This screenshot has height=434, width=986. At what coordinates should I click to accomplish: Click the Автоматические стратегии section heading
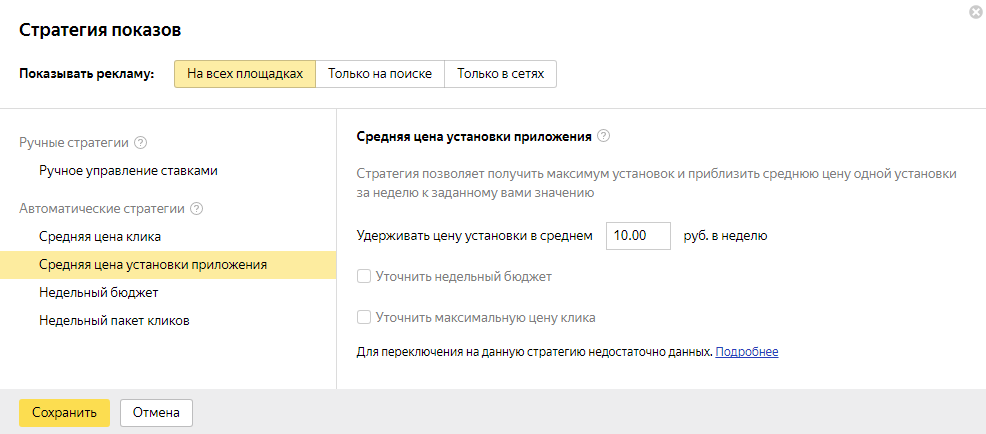pyautogui.click(x=102, y=209)
